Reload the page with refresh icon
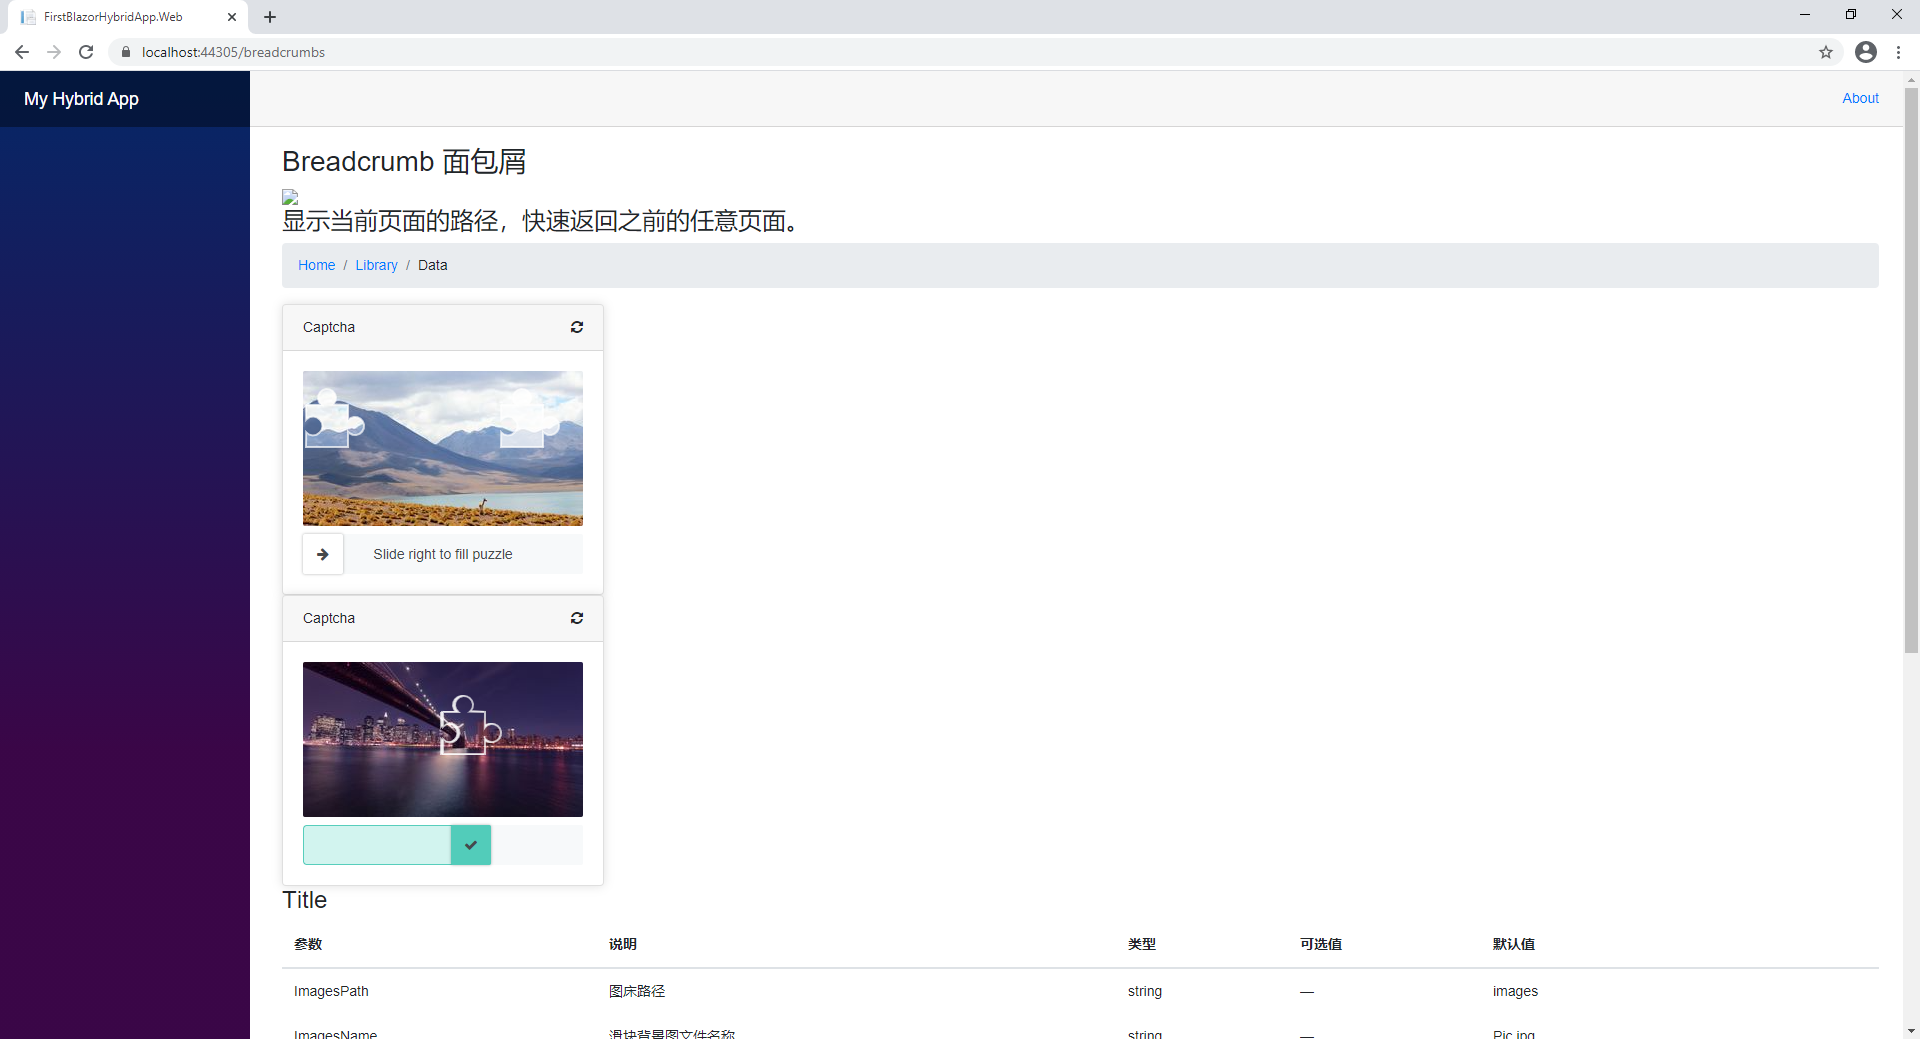This screenshot has height=1039, width=1920. point(86,52)
